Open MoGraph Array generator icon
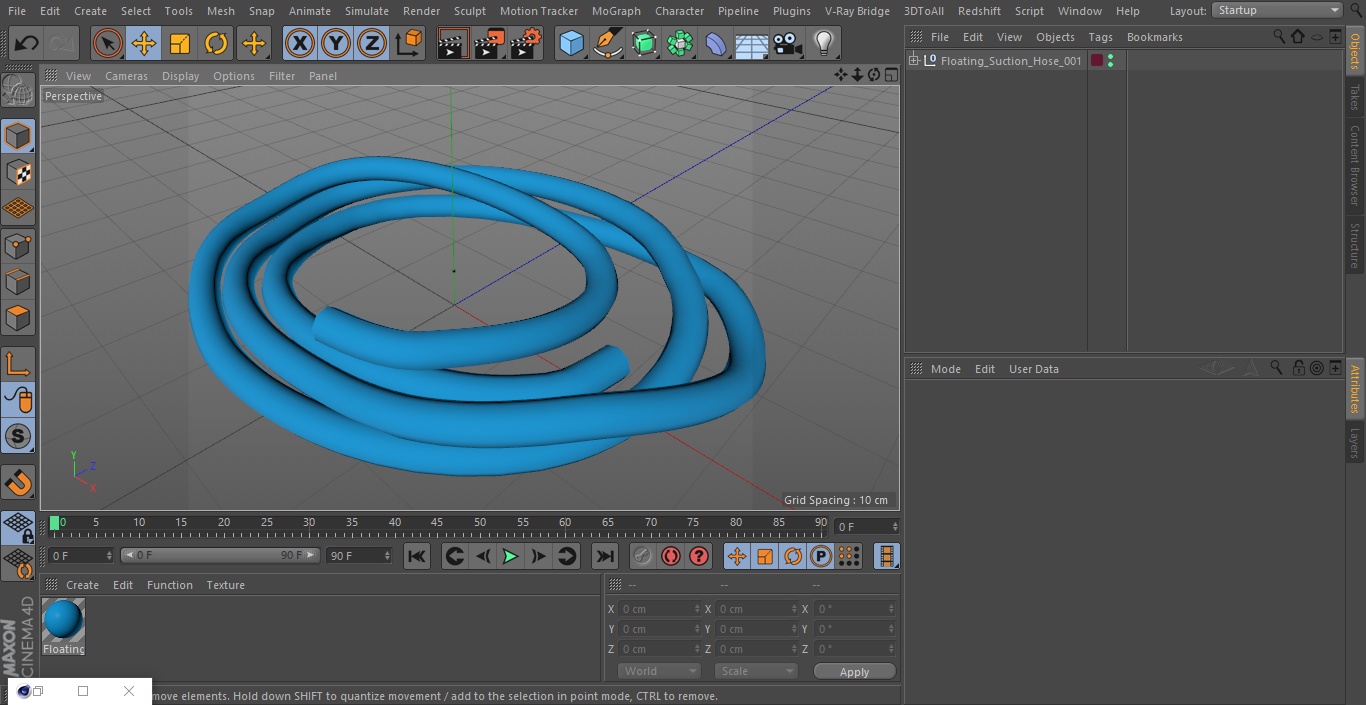This screenshot has width=1366, height=705. pyautogui.click(x=680, y=44)
